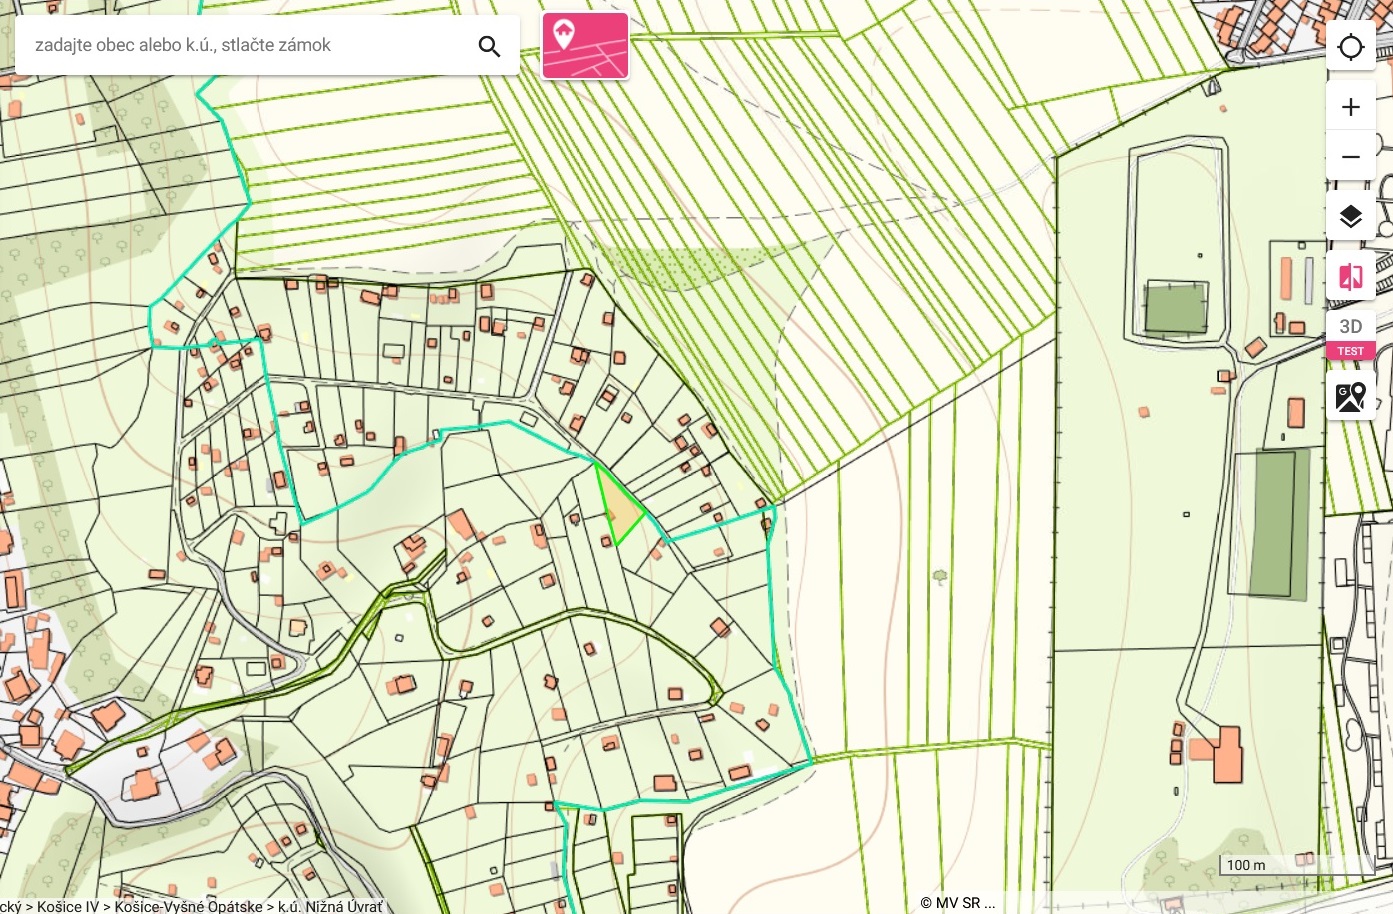Zoom in with the plus button
The height and width of the screenshot is (914, 1393).
(1351, 107)
